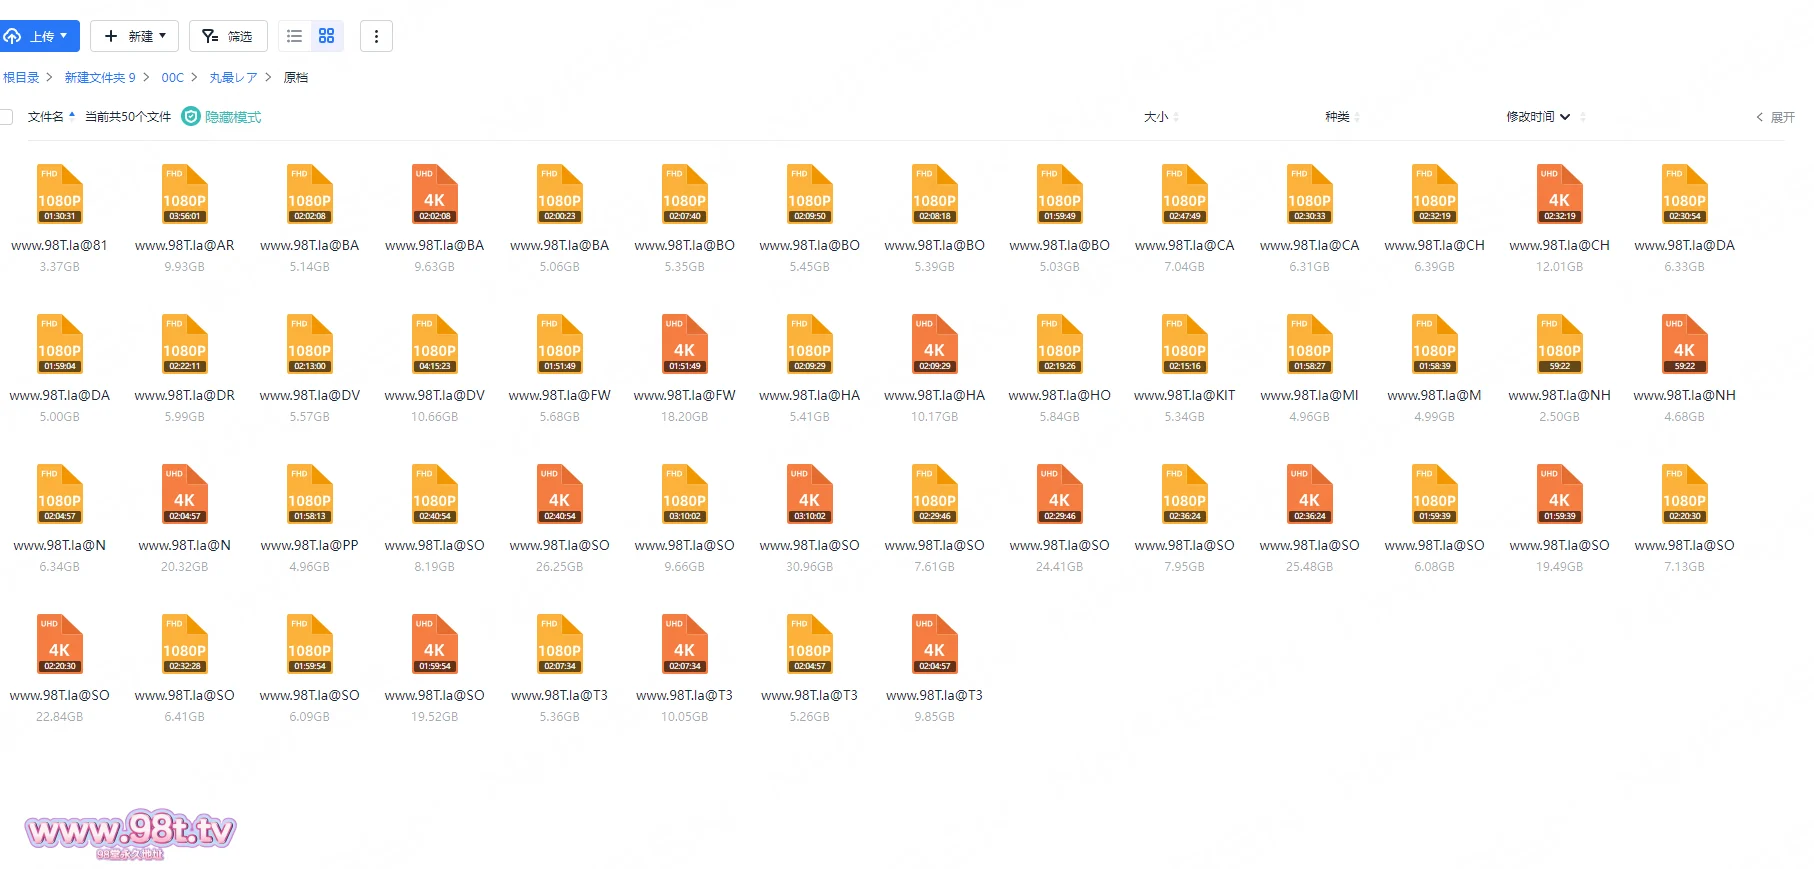Switch to grid view layout

(x=326, y=36)
